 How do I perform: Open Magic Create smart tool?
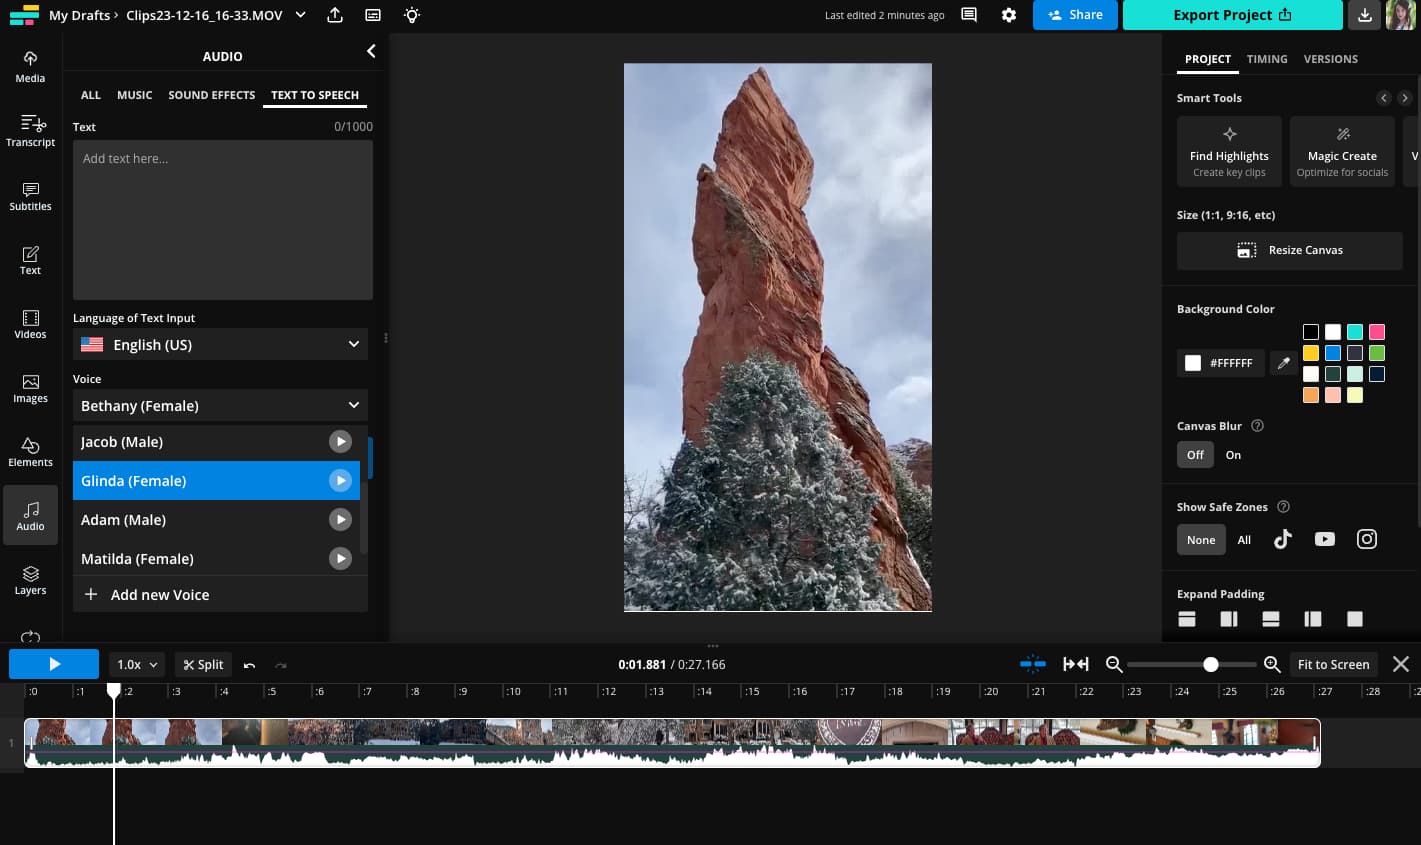[x=1342, y=151]
